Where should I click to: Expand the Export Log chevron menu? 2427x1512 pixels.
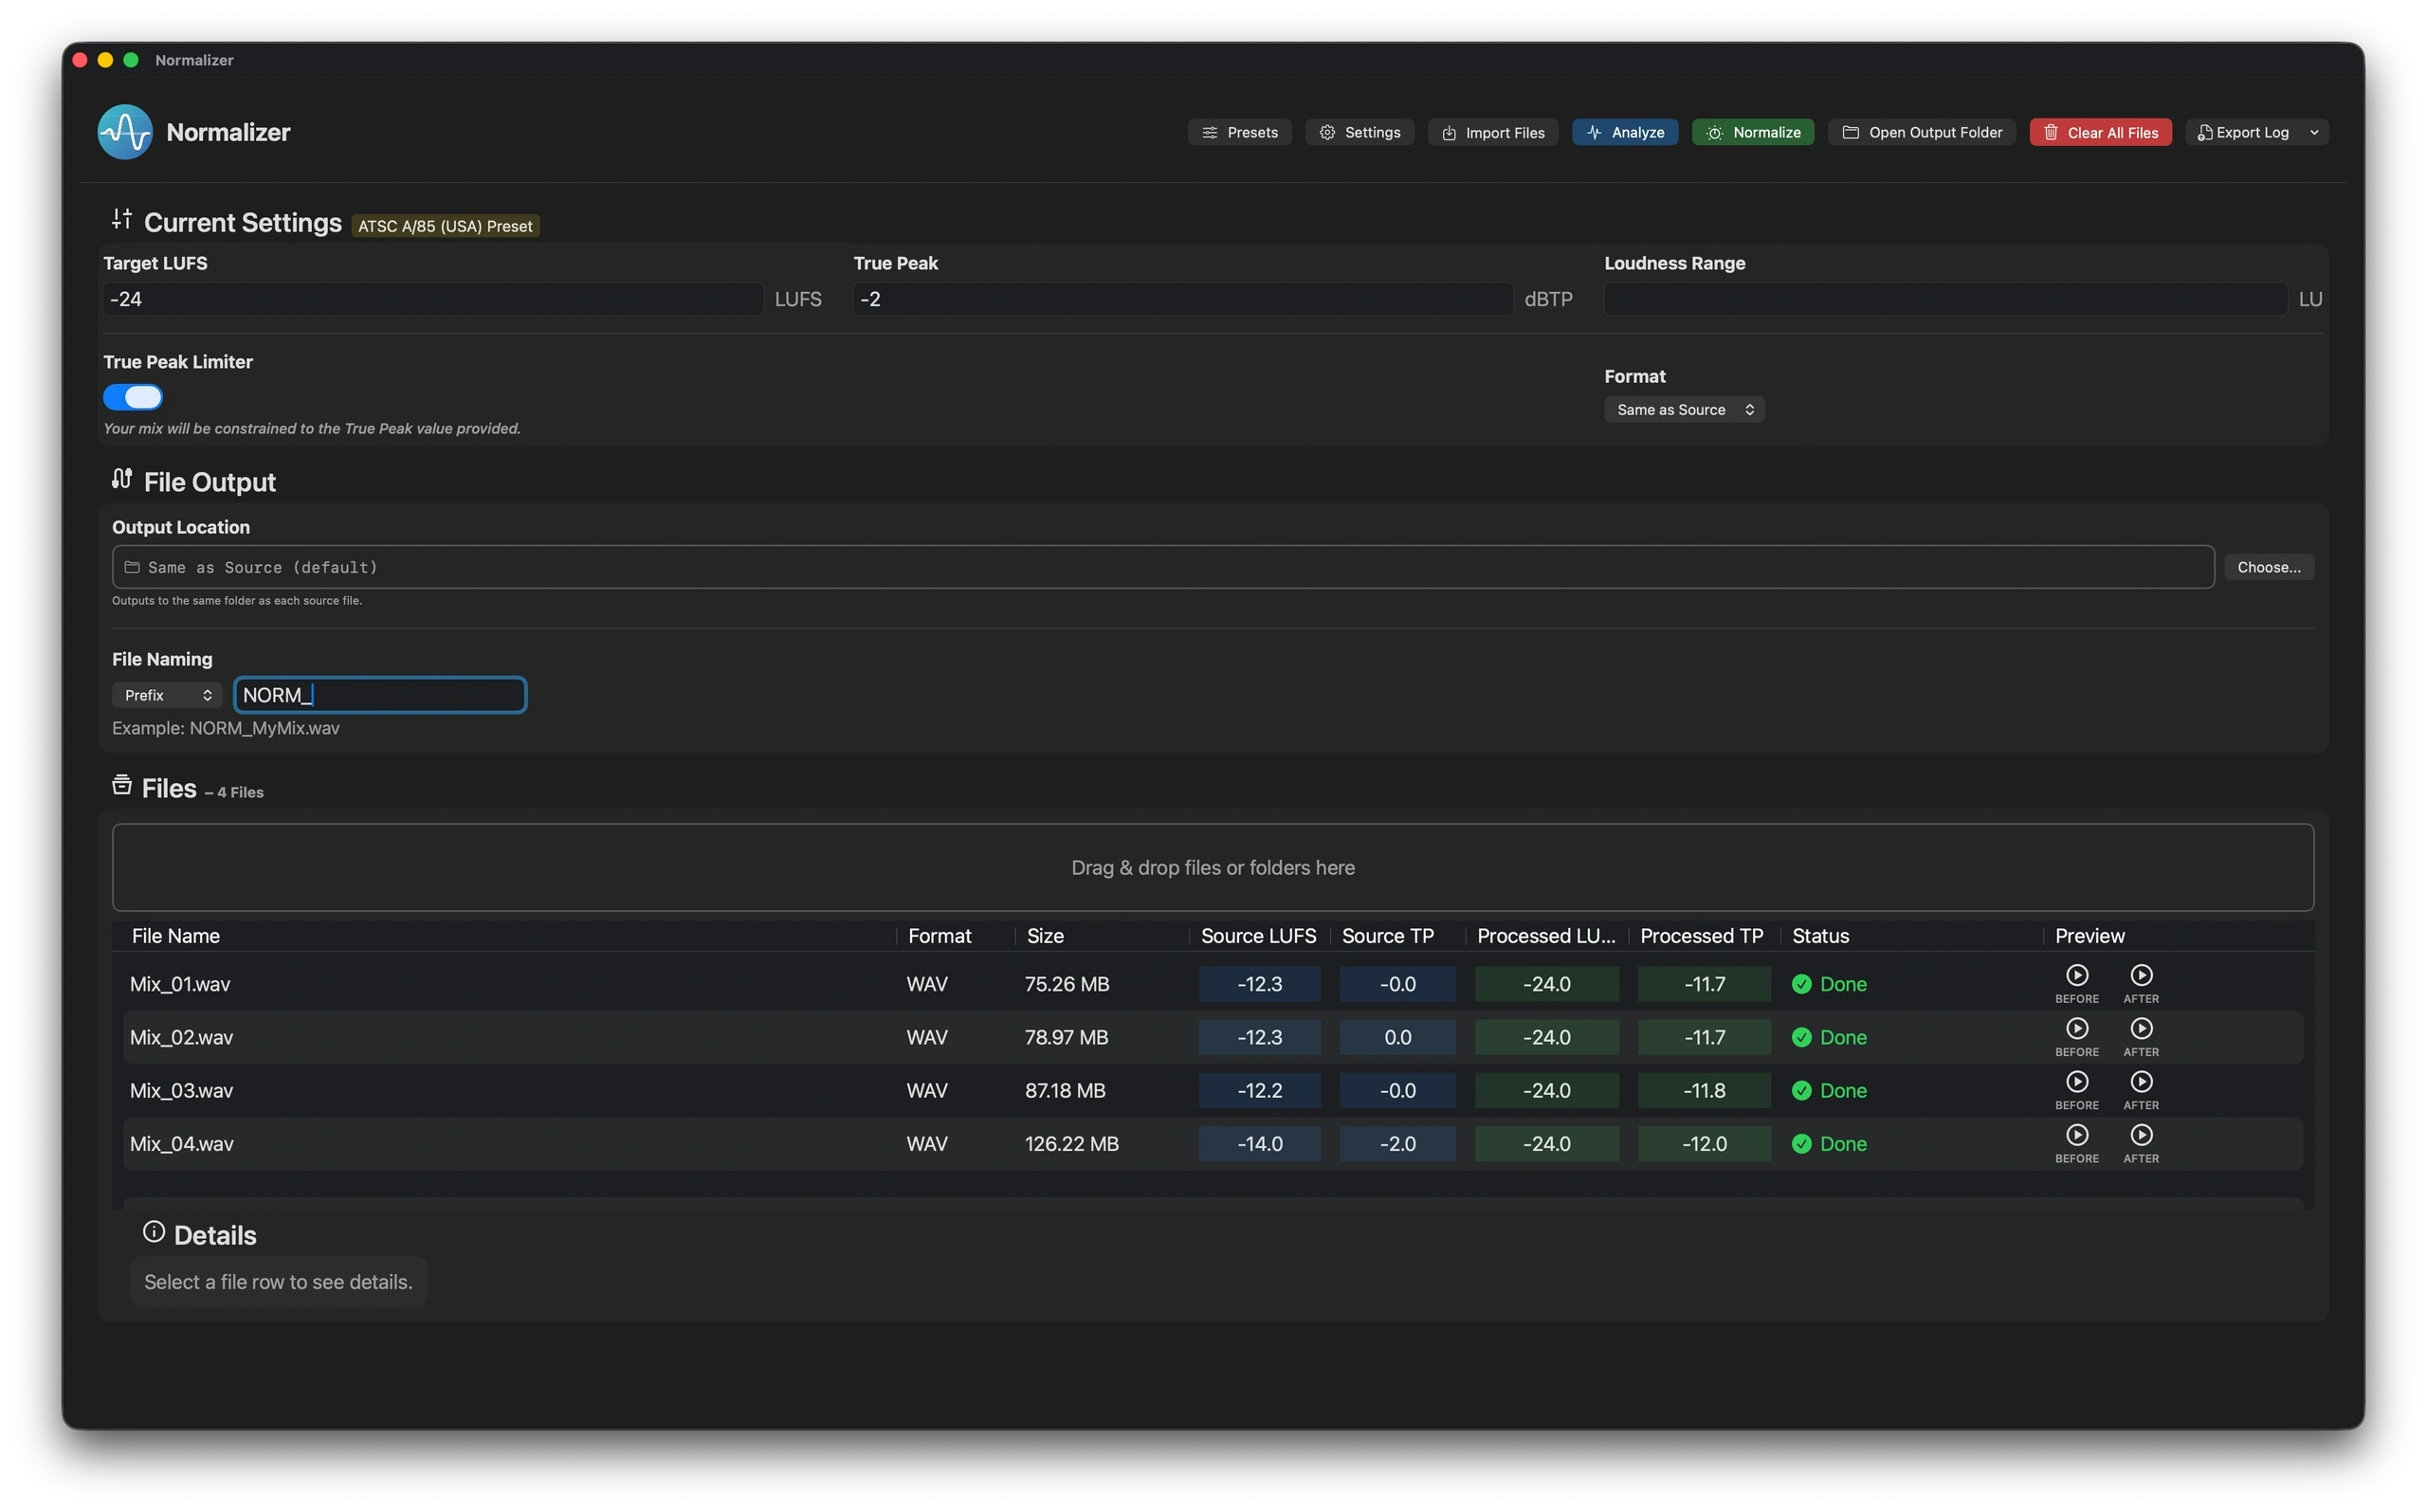coord(2314,132)
